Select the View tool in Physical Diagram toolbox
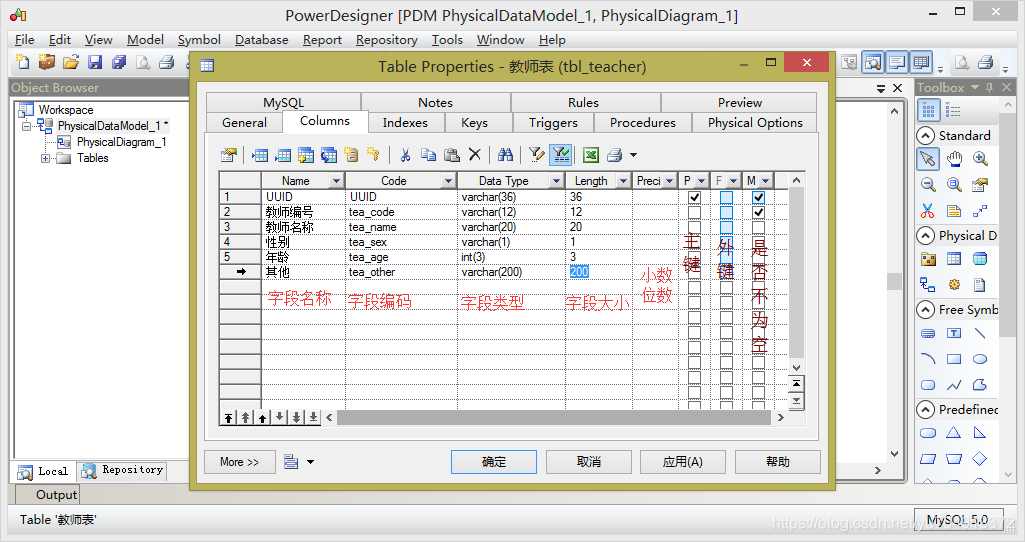Screen dimensions: 1025x542 click(980, 259)
